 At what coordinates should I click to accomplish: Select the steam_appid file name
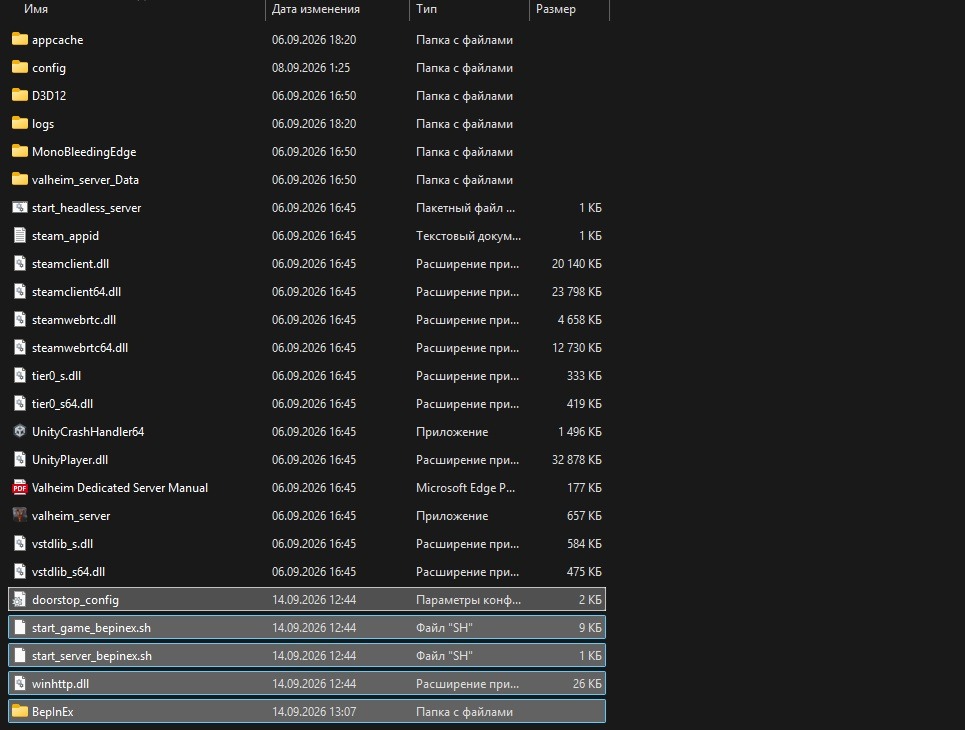65,236
